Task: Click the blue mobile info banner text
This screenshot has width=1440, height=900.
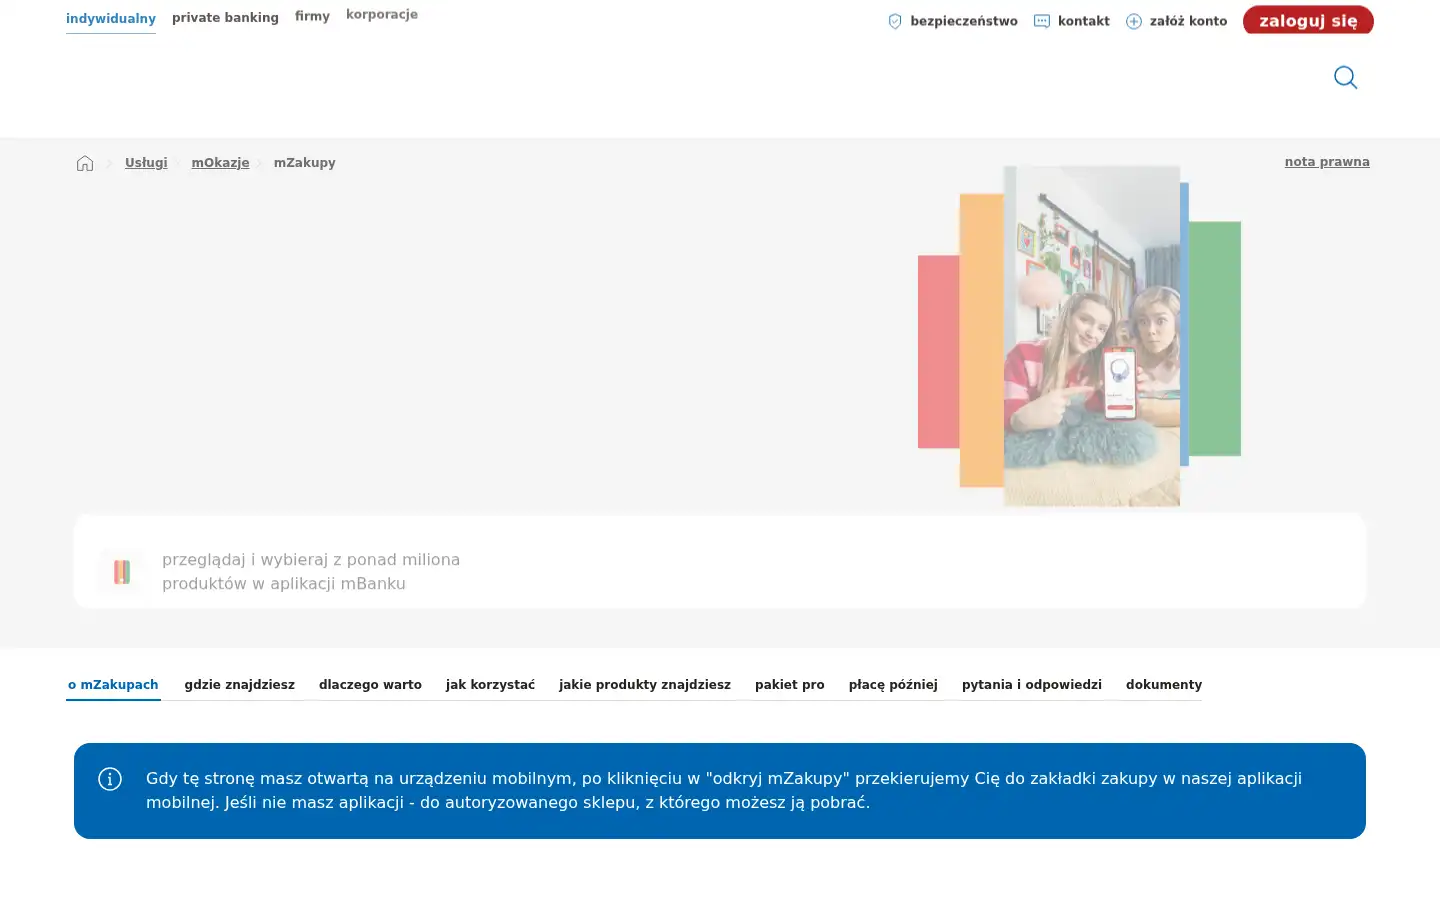Action: coord(724,791)
